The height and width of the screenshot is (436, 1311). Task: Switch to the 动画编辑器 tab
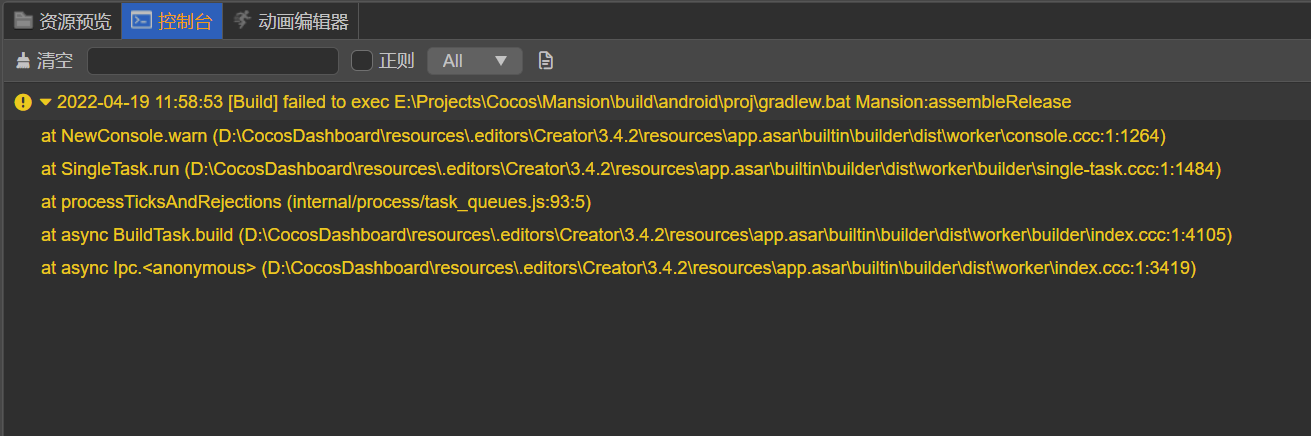tap(302, 21)
